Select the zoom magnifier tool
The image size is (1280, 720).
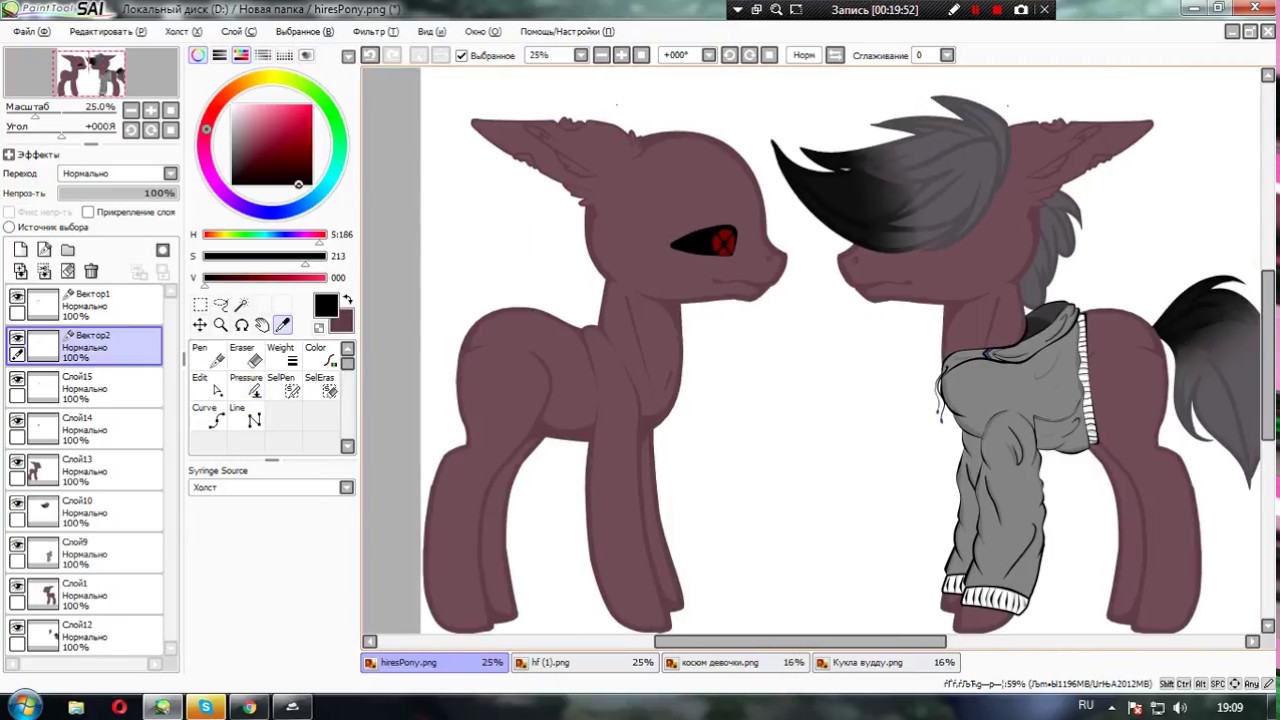click(x=221, y=325)
